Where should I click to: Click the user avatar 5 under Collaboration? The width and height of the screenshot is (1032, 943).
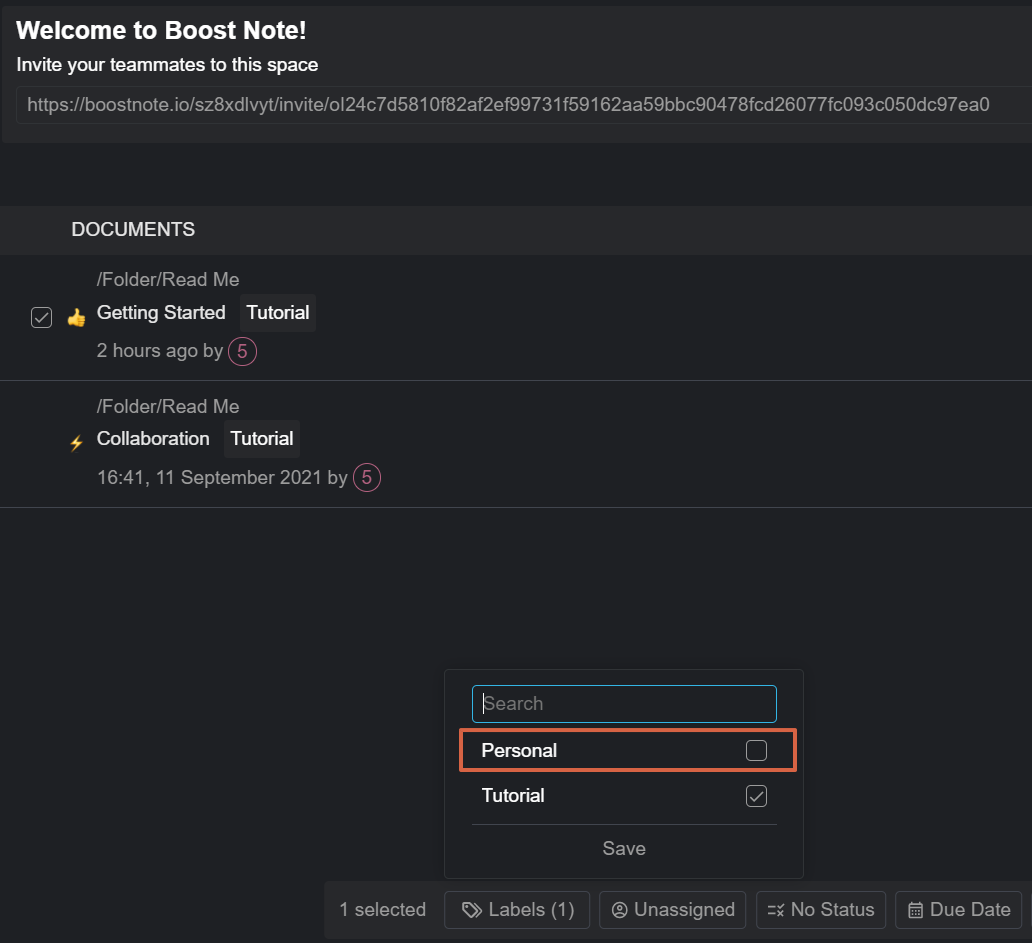pyautogui.click(x=367, y=477)
